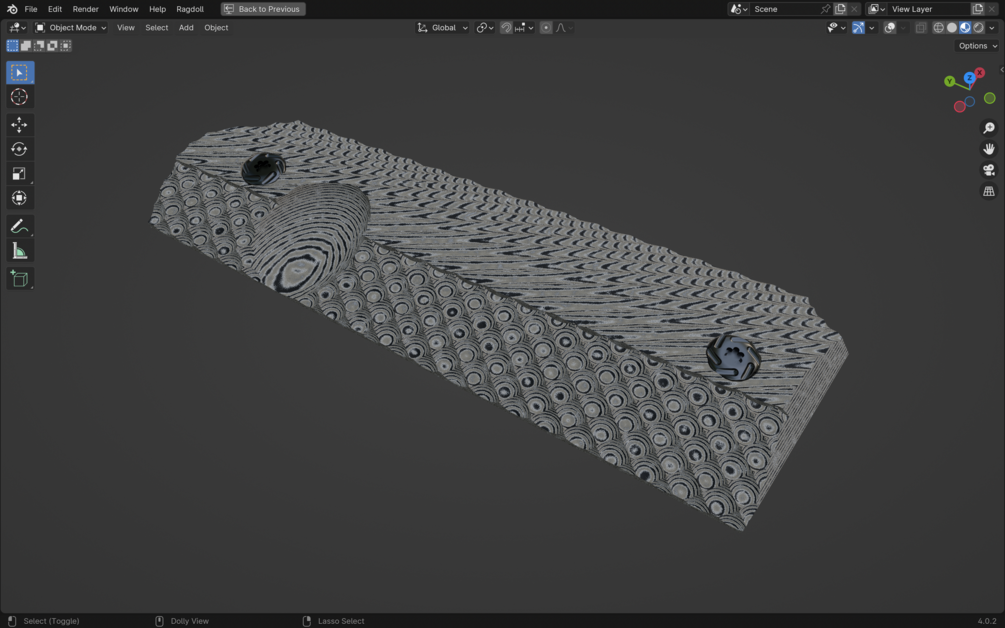Click the Pan hand viewport icon
Screen dimensions: 1005x628
(989, 149)
